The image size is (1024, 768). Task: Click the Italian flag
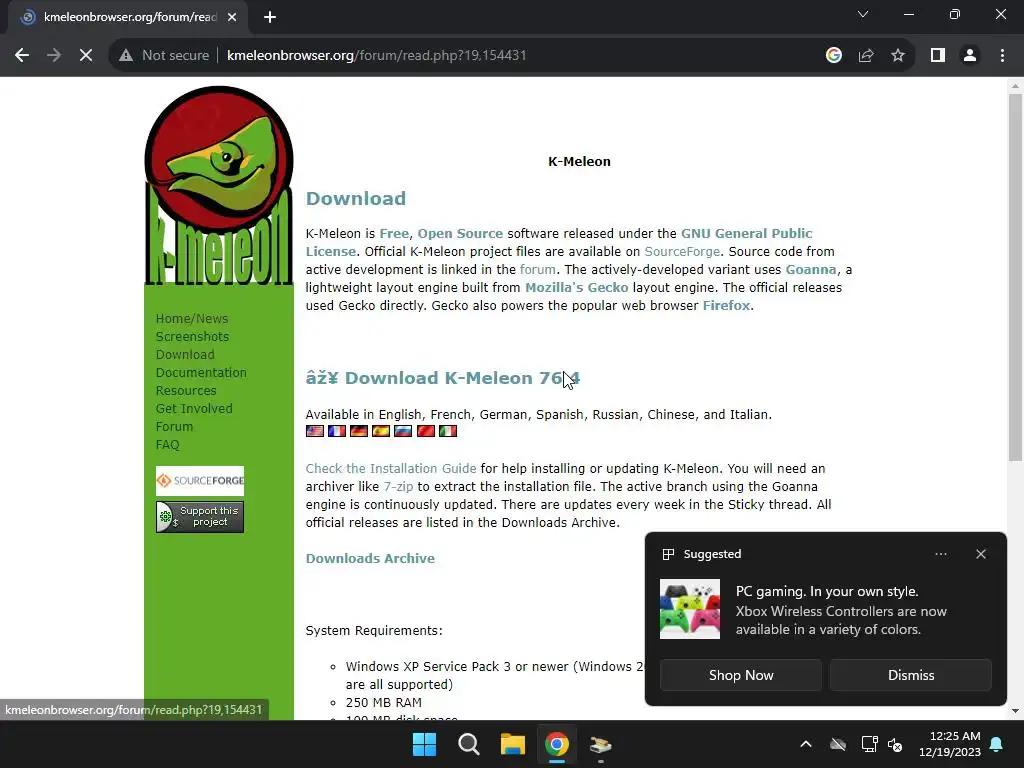tap(448, 431)
